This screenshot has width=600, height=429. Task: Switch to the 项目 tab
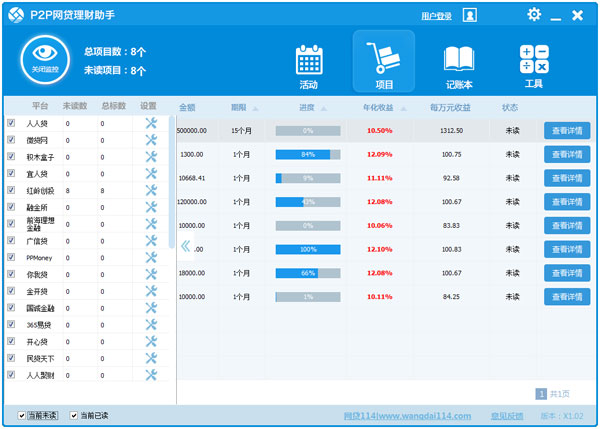[383, 64]
